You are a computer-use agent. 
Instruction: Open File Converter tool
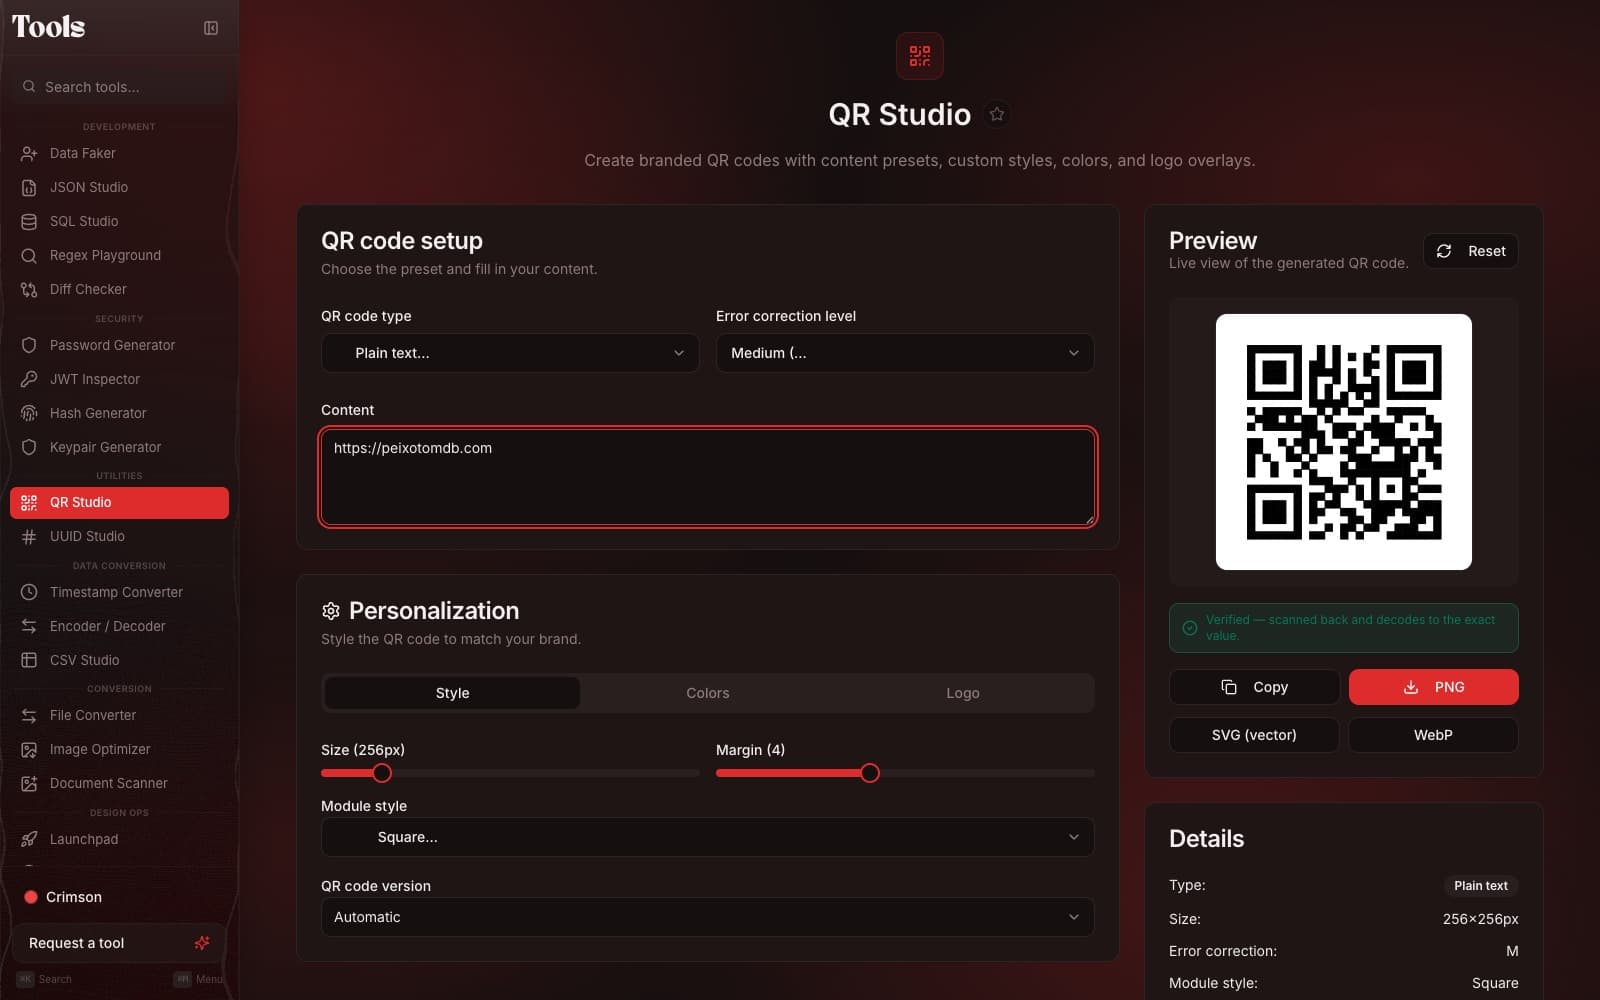(119, 715)
